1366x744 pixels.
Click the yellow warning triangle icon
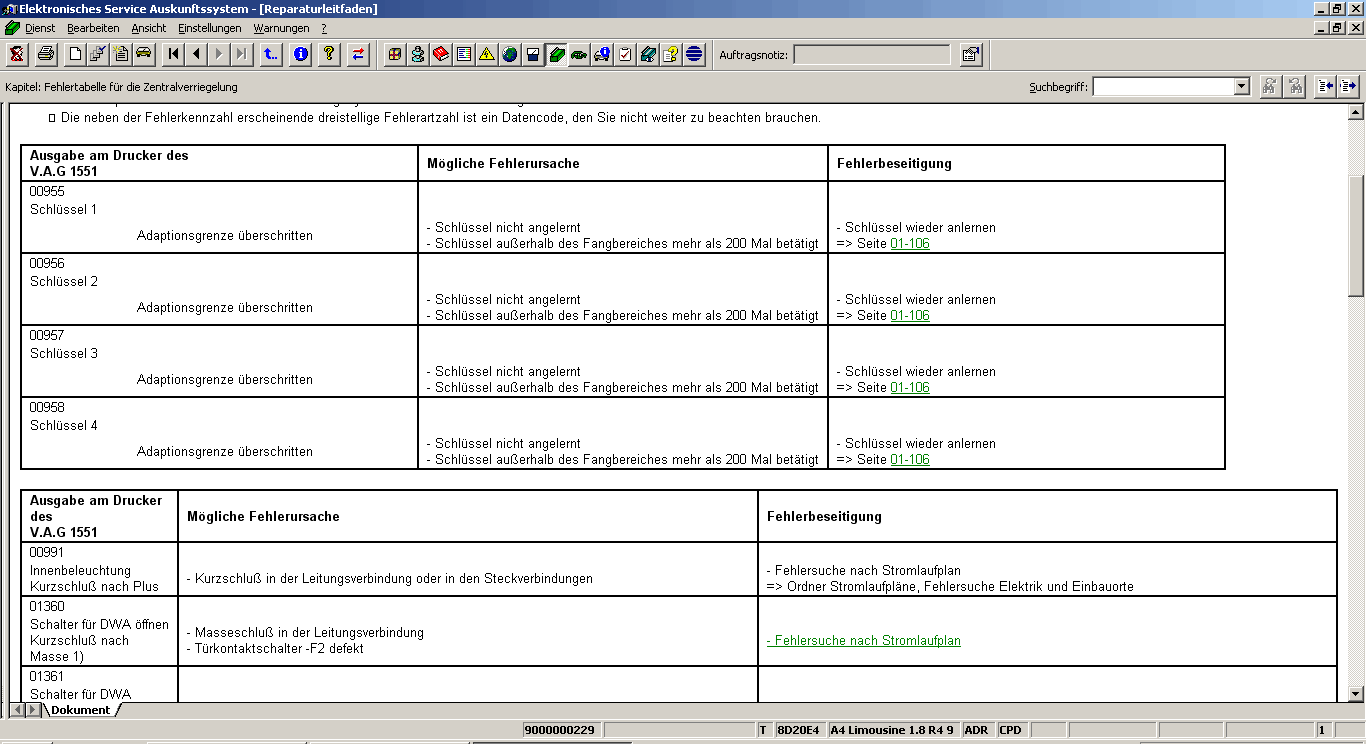pos(487,54)
